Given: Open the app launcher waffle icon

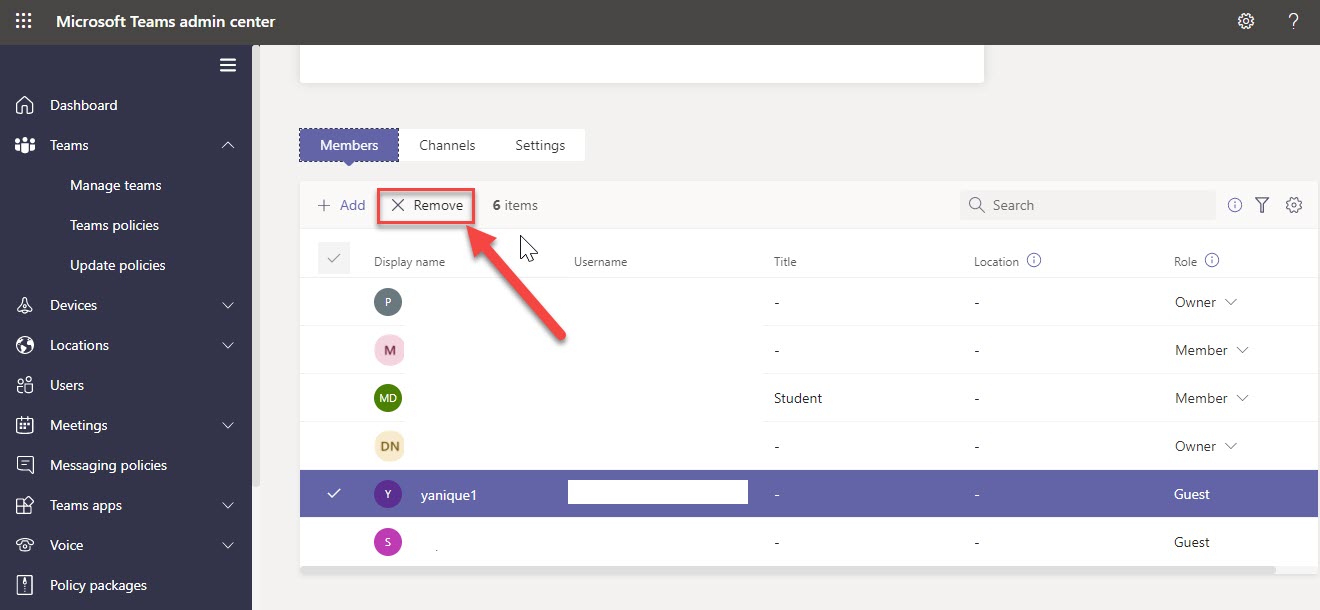Looking at the screenshot, I should tap(24, 21).
